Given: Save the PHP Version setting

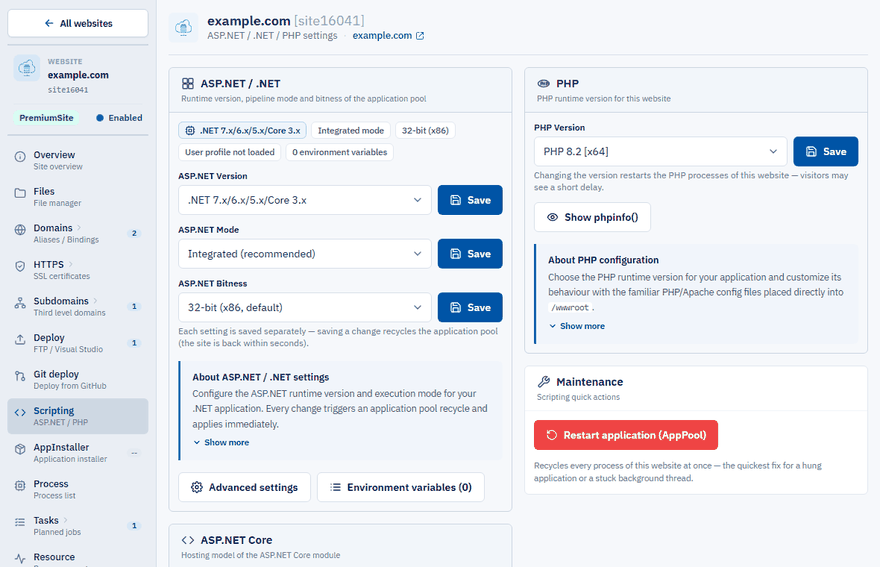Looking at the screenshot, I should [826, 152].
